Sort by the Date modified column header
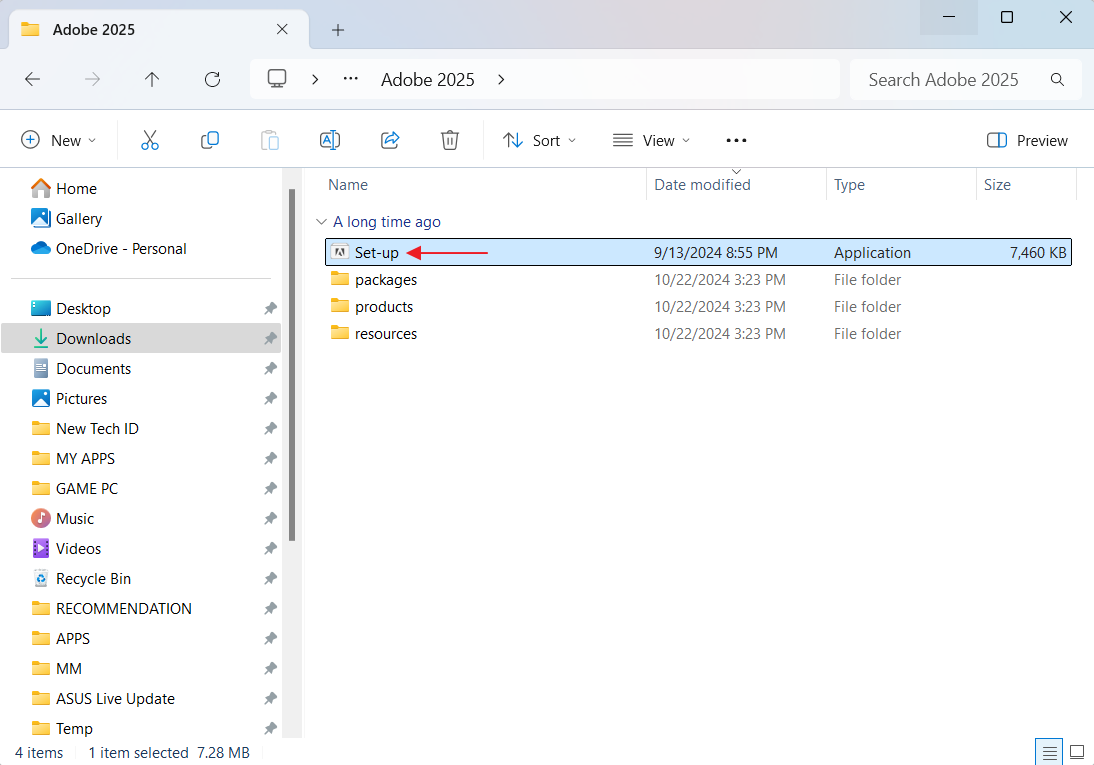The width and height of the screenshot is (1094, 765). (x=702, y=185)
